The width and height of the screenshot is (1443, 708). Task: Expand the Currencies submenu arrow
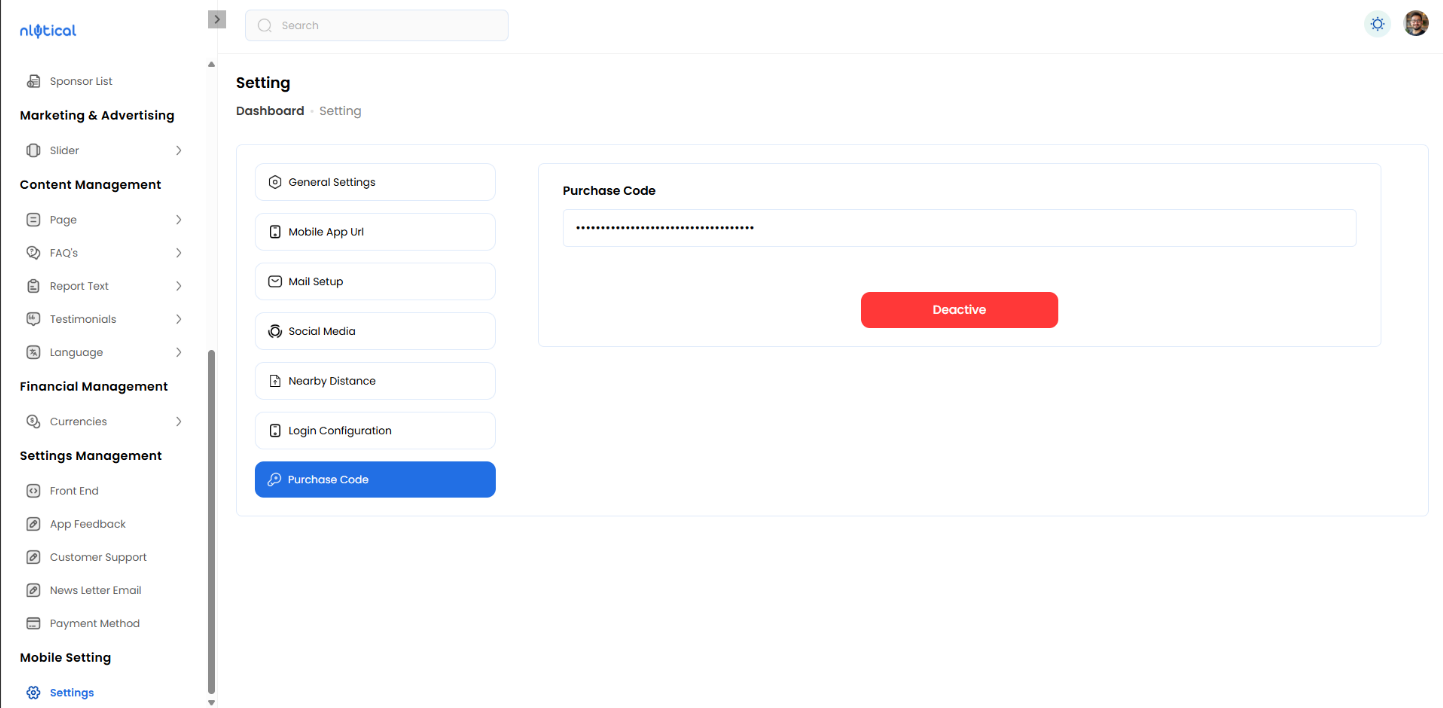pyautogui.click(x=179, y=422)
